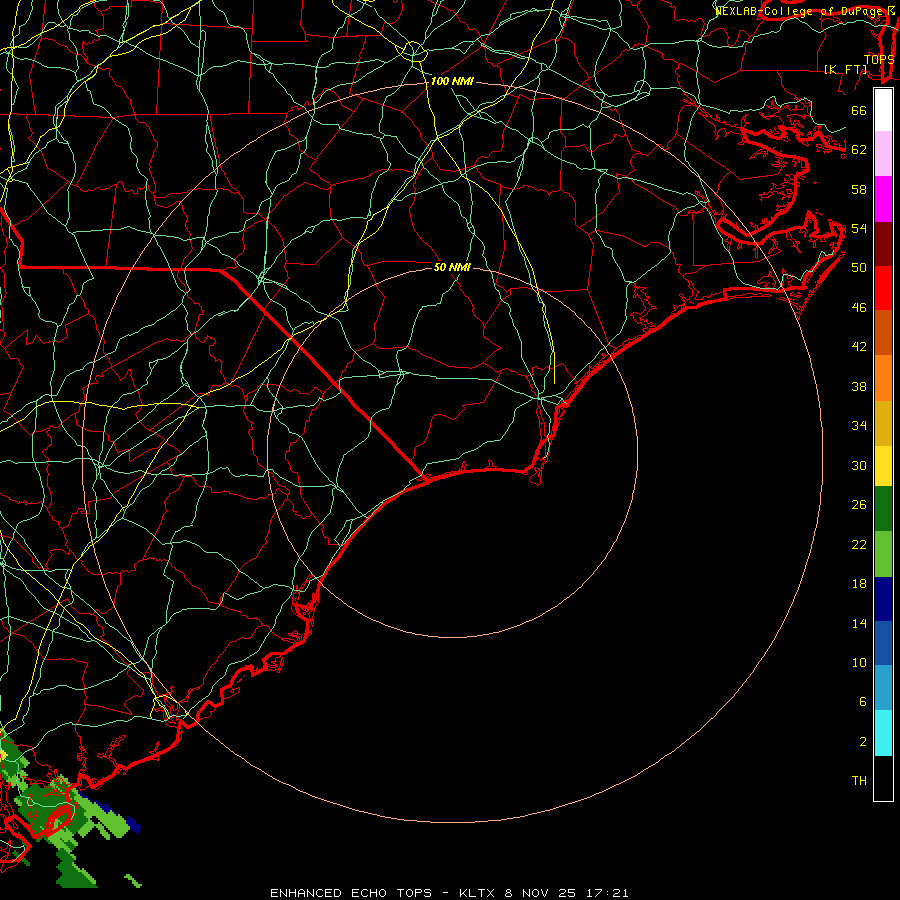
Task: Click the 18 value on the legend
Action: [859, 584]
